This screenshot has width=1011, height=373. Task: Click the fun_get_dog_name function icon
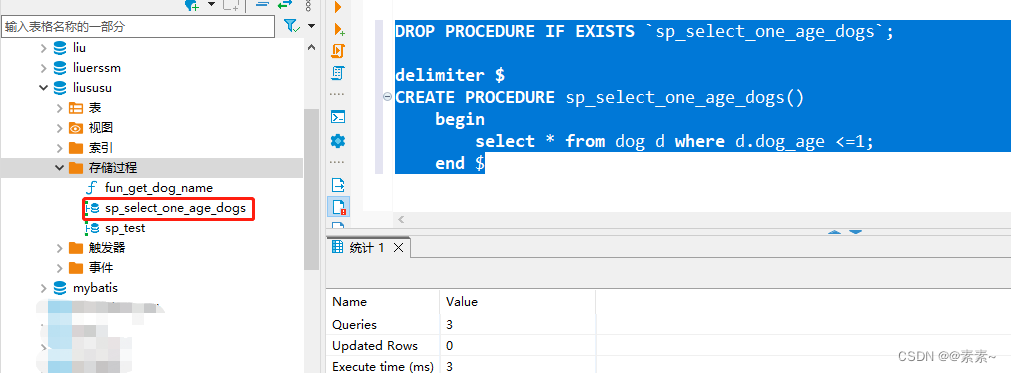pos(92,188)
